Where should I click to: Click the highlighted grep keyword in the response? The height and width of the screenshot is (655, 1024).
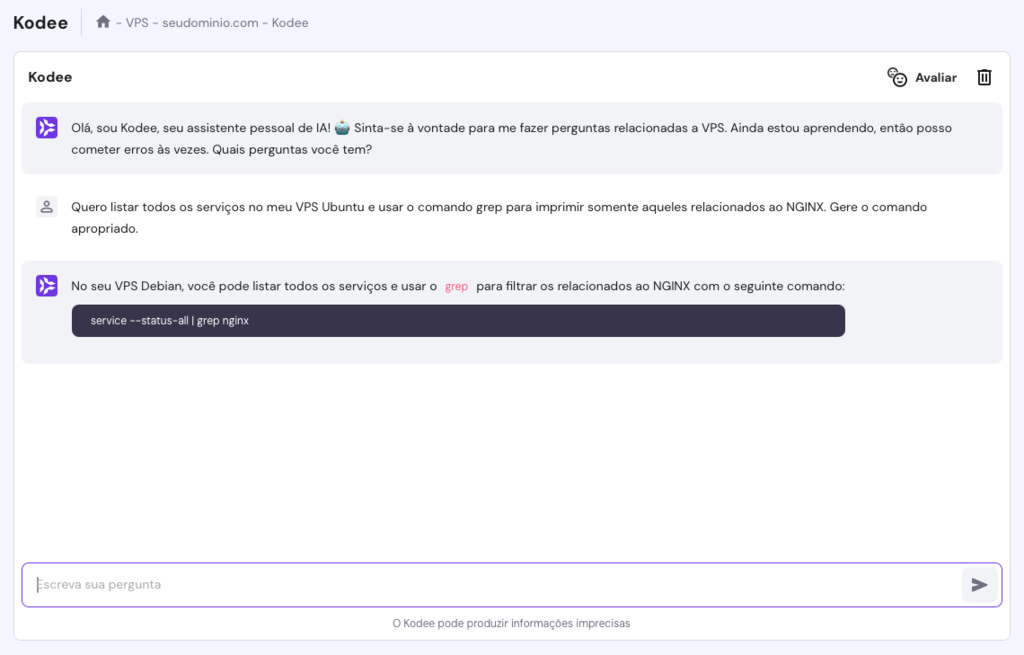click(456, 286)
